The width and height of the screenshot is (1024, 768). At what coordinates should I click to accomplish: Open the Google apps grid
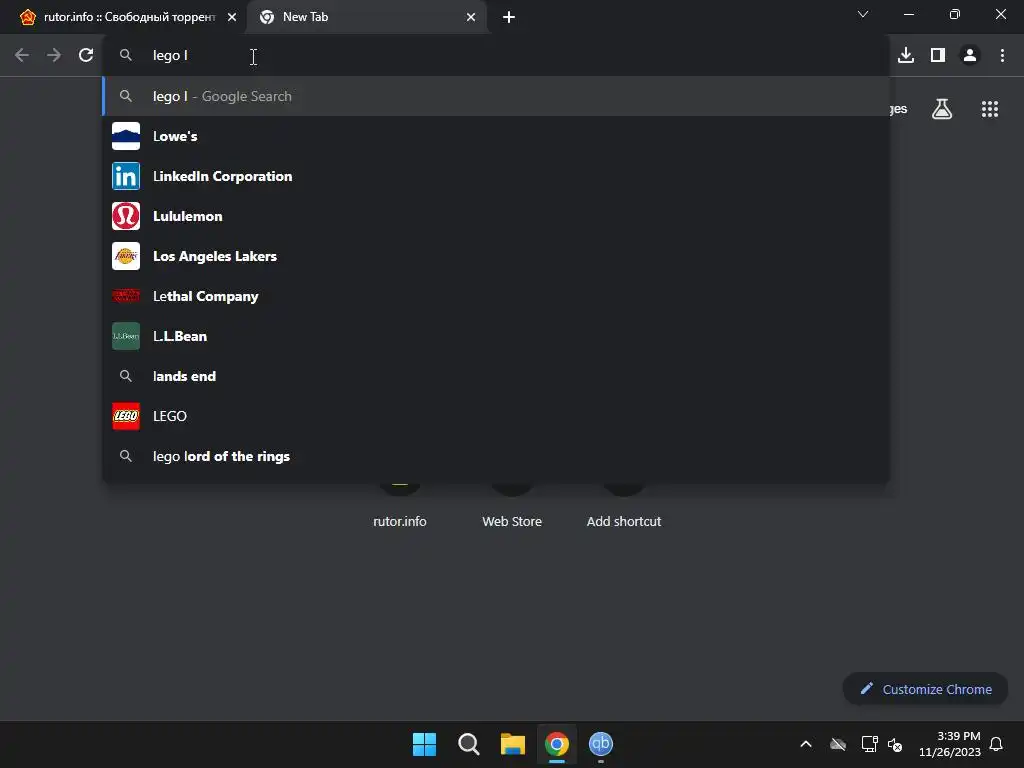coord(990,109)
